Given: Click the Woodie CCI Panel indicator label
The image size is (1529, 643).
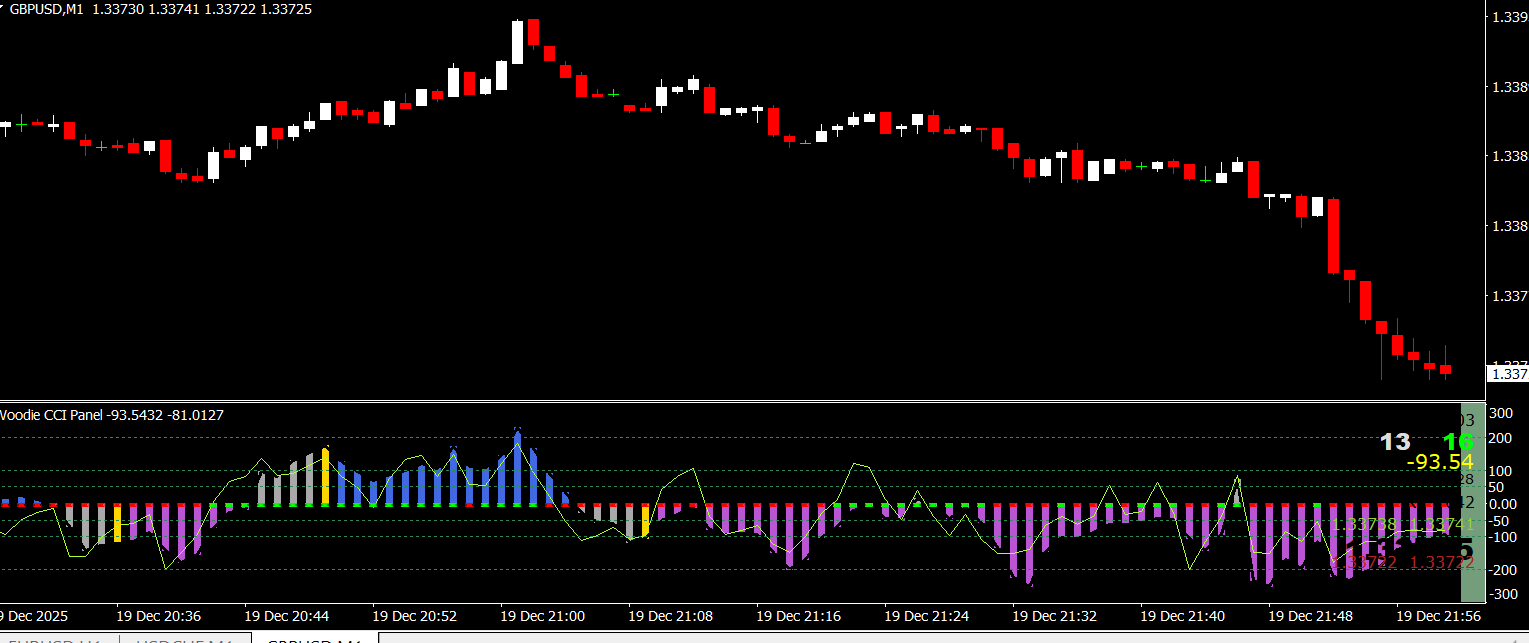Looking at the screenshot, I should (51, 415).
